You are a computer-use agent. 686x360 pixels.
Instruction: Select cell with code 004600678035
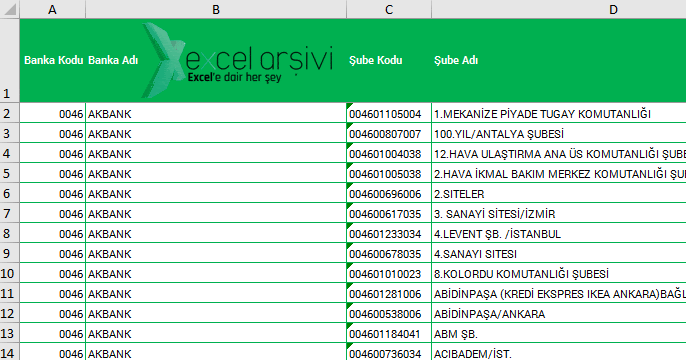389,253
